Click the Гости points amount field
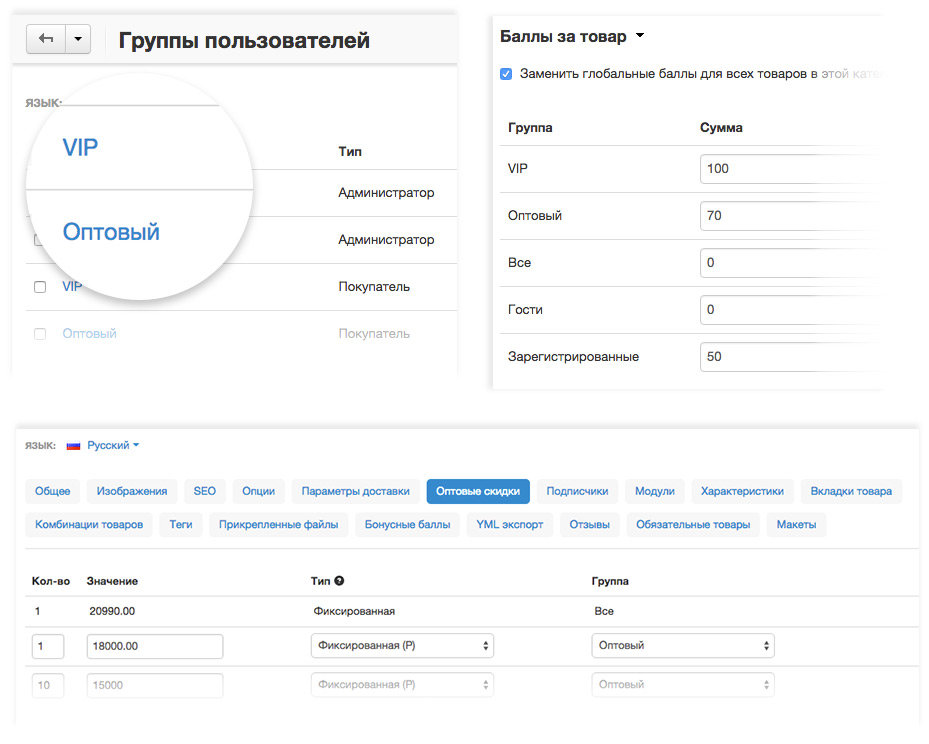This screenshot has height=744, width=929. (x=788, y=310)
